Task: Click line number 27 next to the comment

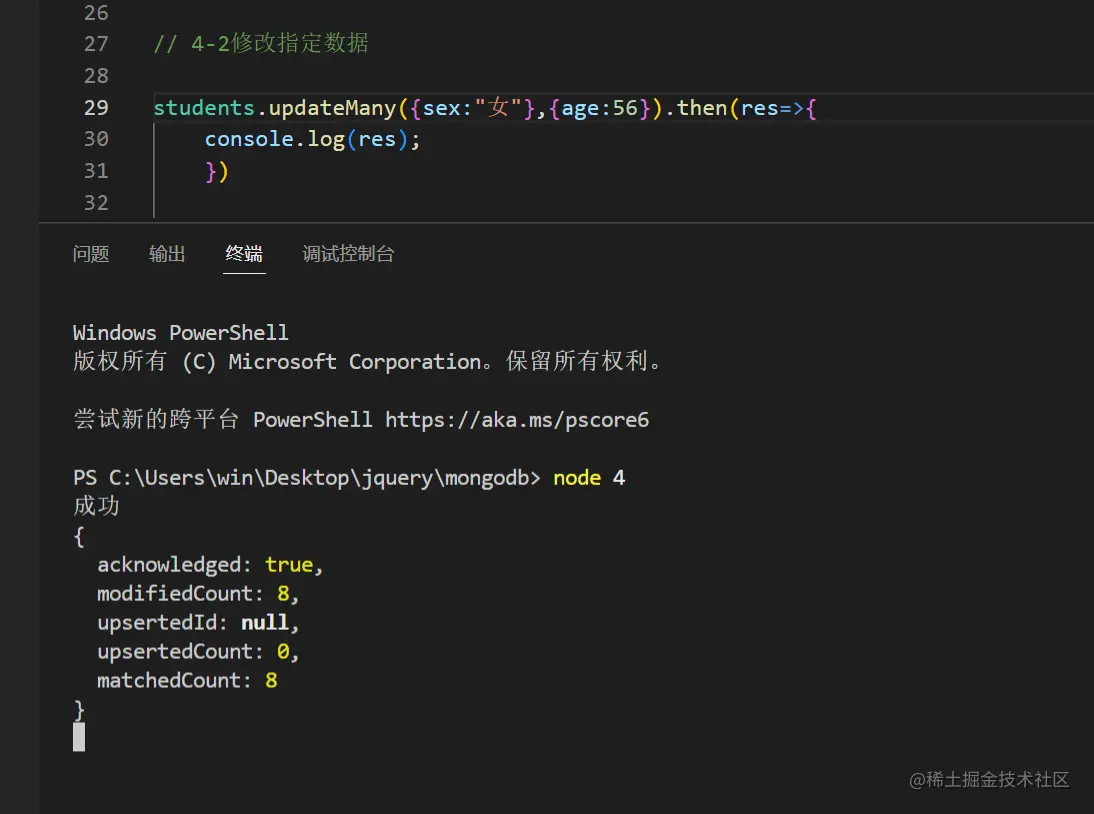Action: tap(96, 43)
